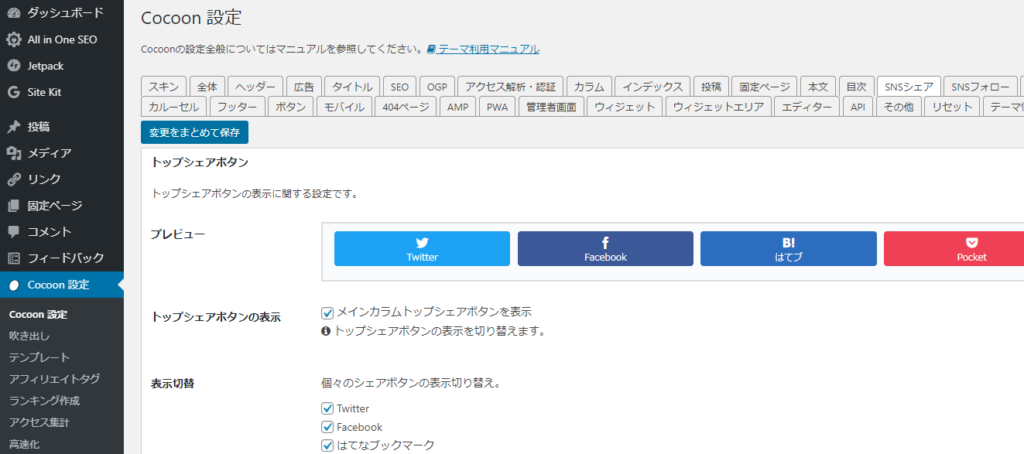The width and height of the screenshot is (1024, 454).
Task: Switch to the ウィジェットエリア tab
Action: pos(718,107)
